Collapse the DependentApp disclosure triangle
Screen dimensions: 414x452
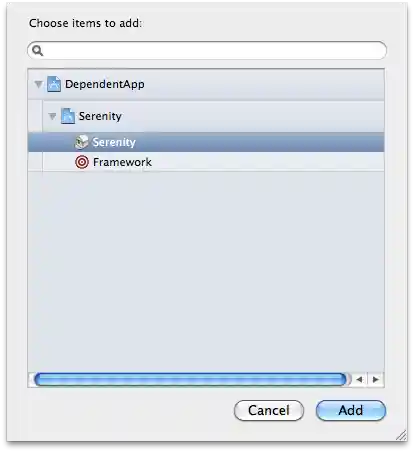38,84
